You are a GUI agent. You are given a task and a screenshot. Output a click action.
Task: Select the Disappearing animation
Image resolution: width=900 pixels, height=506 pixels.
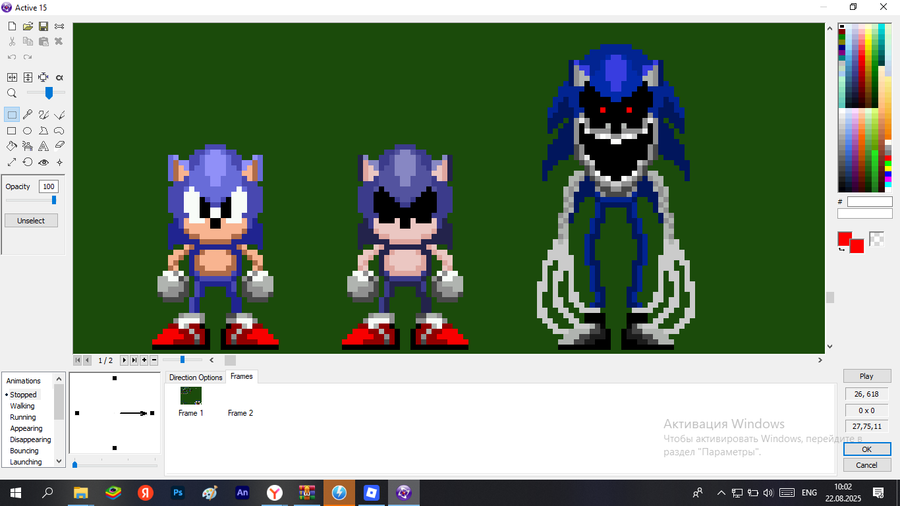coord(30,439)
